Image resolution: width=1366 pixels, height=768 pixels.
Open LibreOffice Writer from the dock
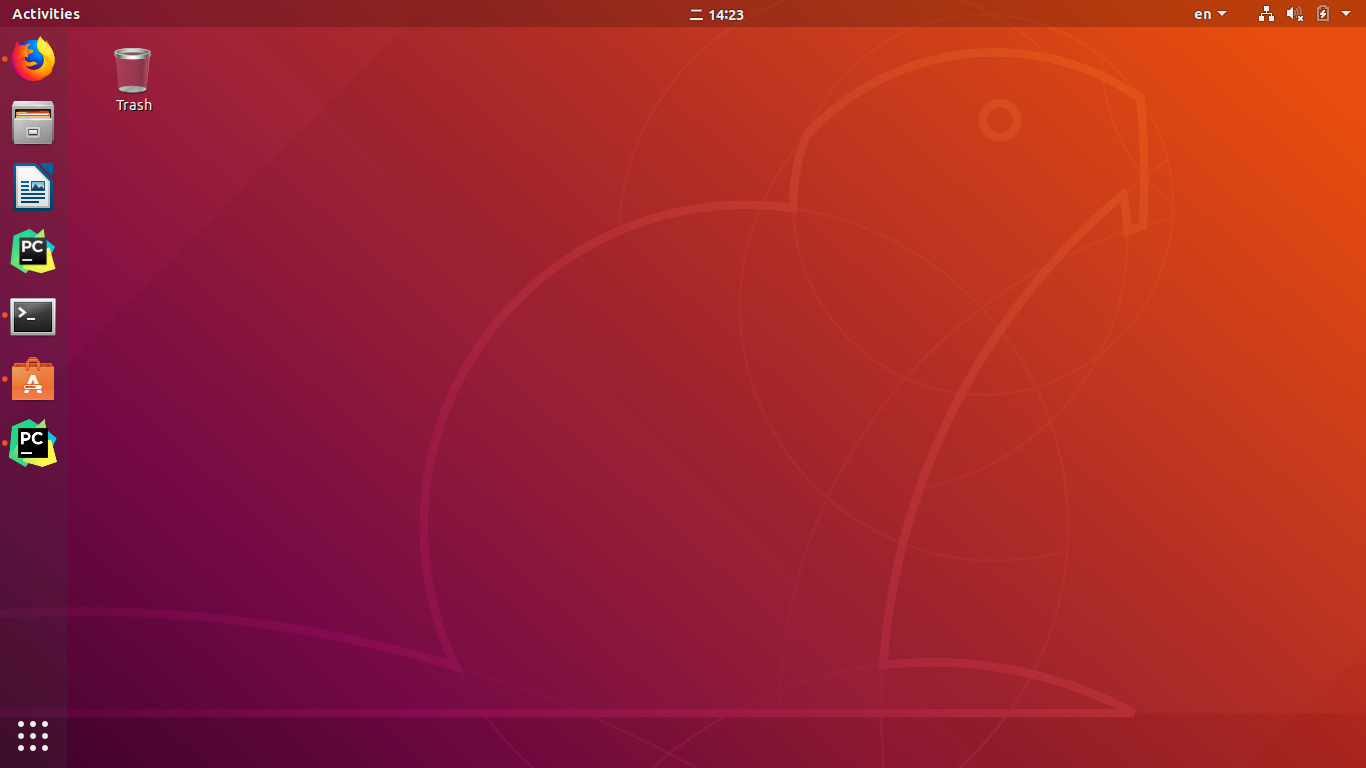click(x=33, y=187)
